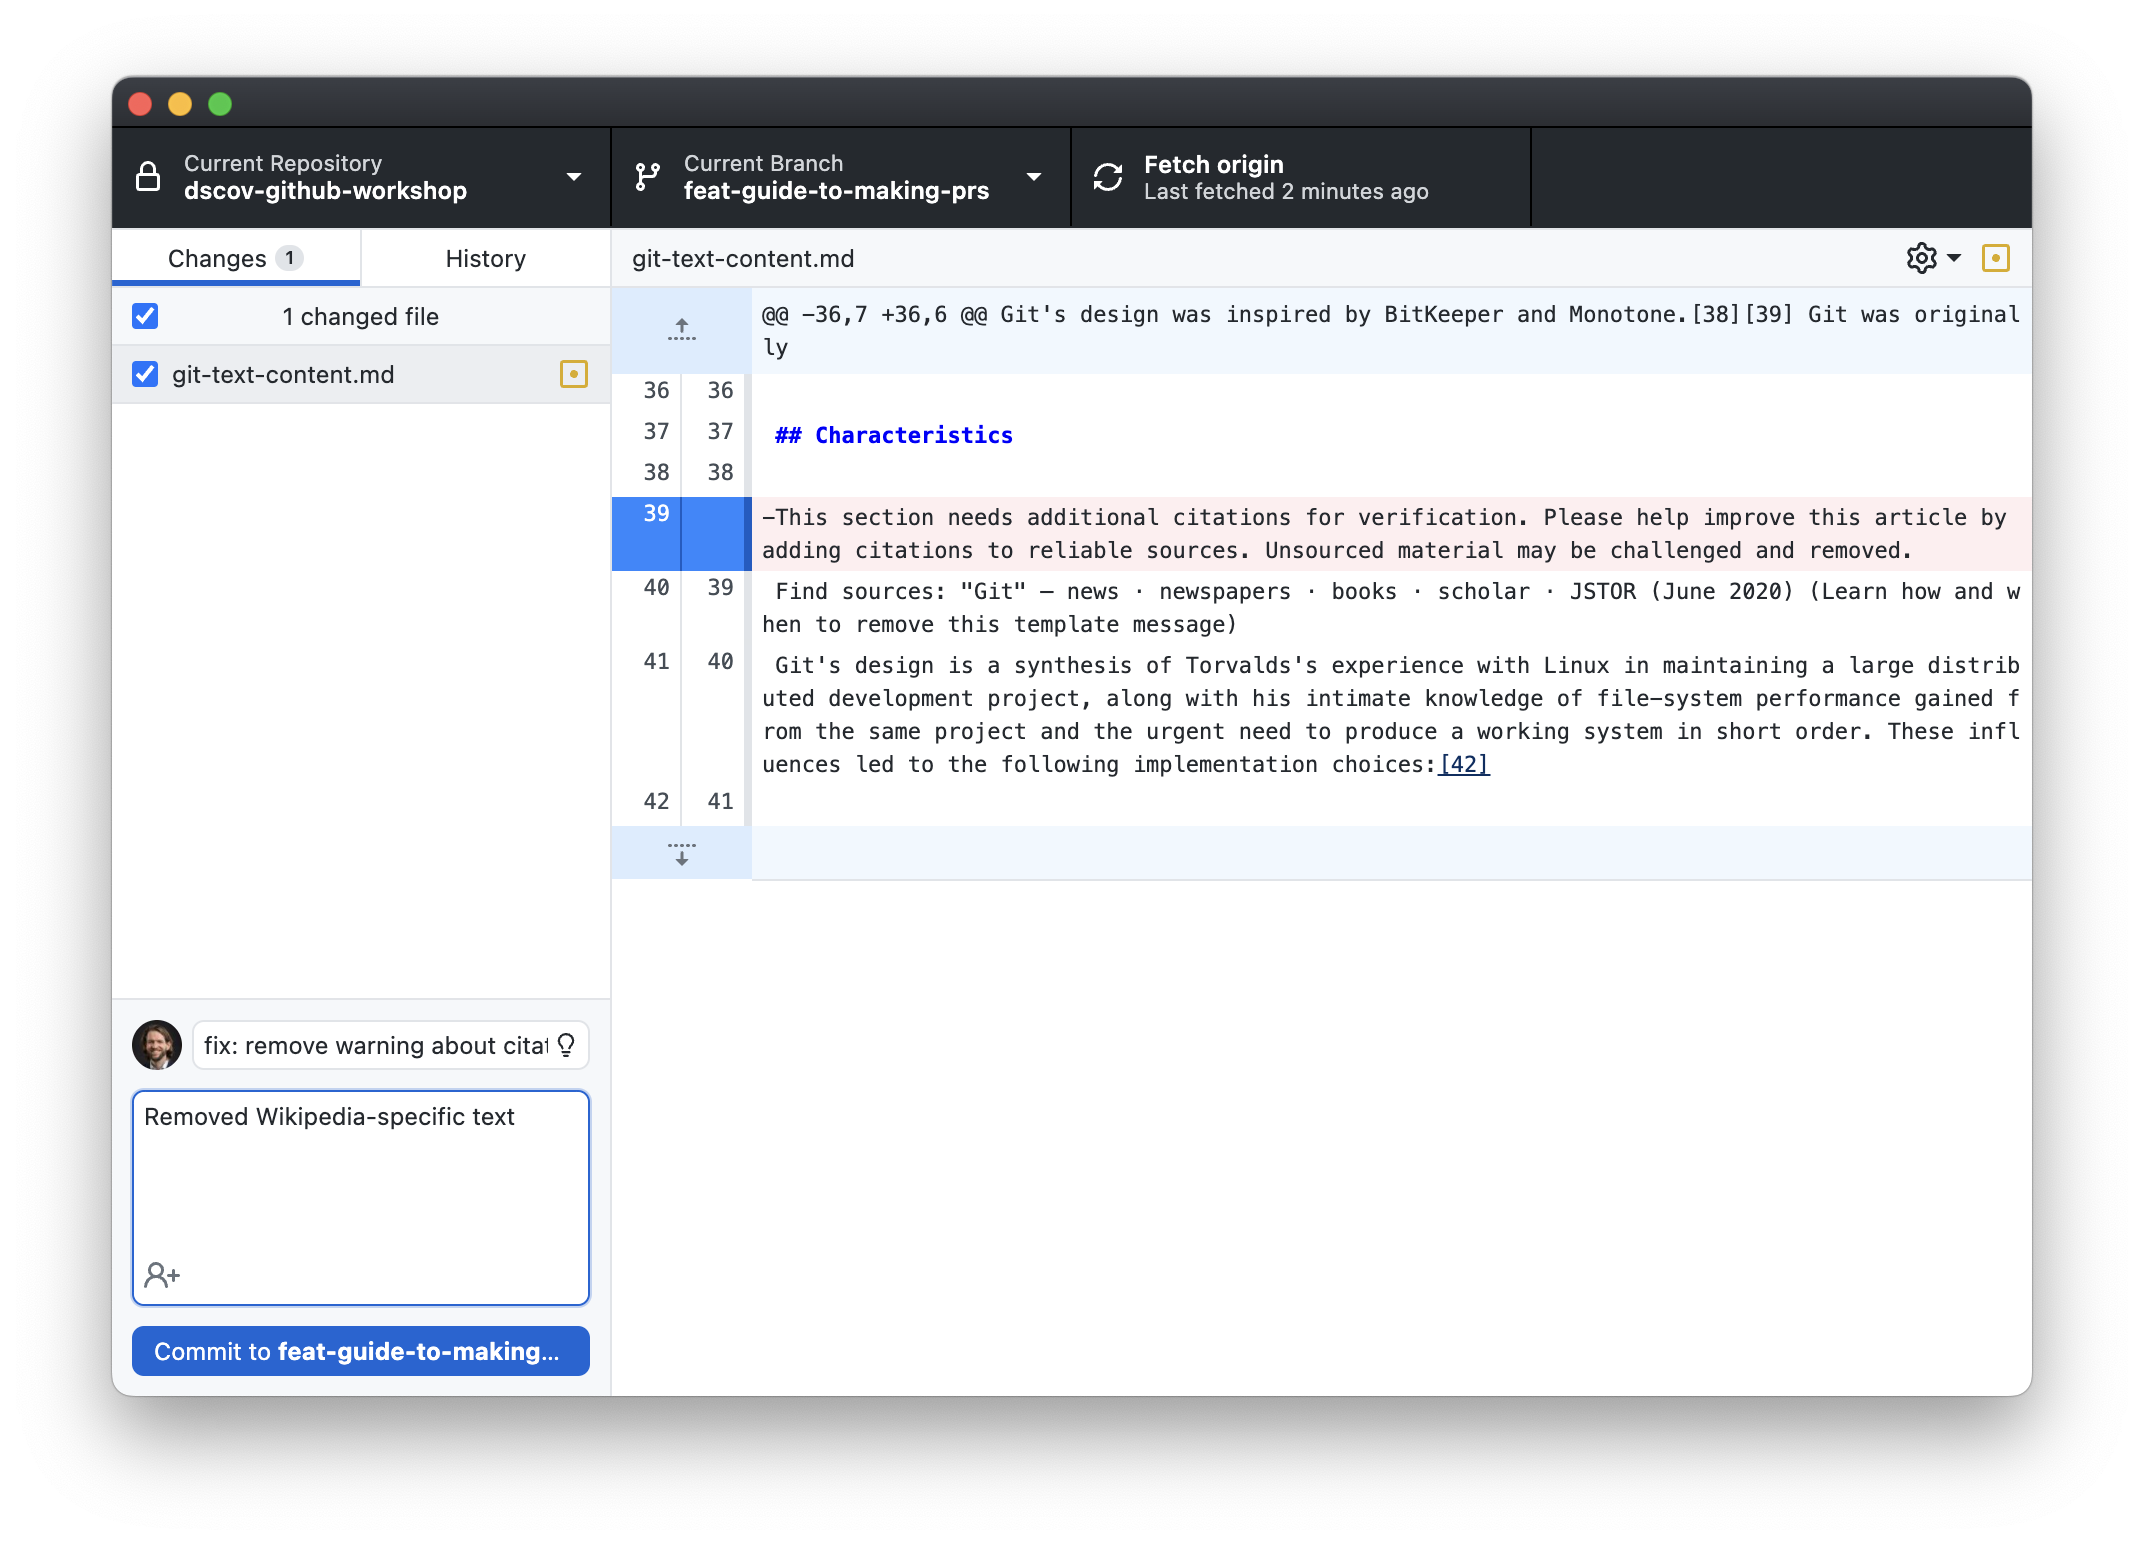Viewport: 2144px width, 1544px height.
Task: Click the fetch origin sync icon
Action: (x=1107, y=176)
